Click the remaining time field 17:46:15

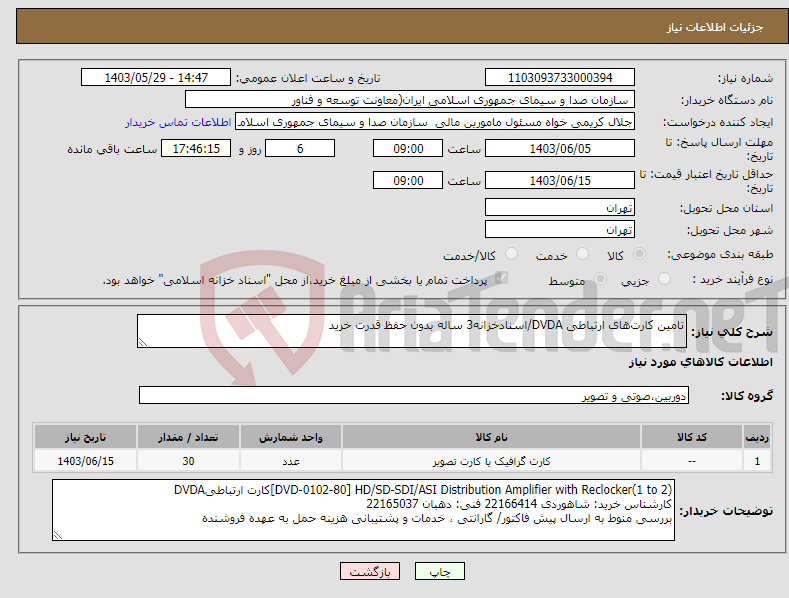point(196,148)
